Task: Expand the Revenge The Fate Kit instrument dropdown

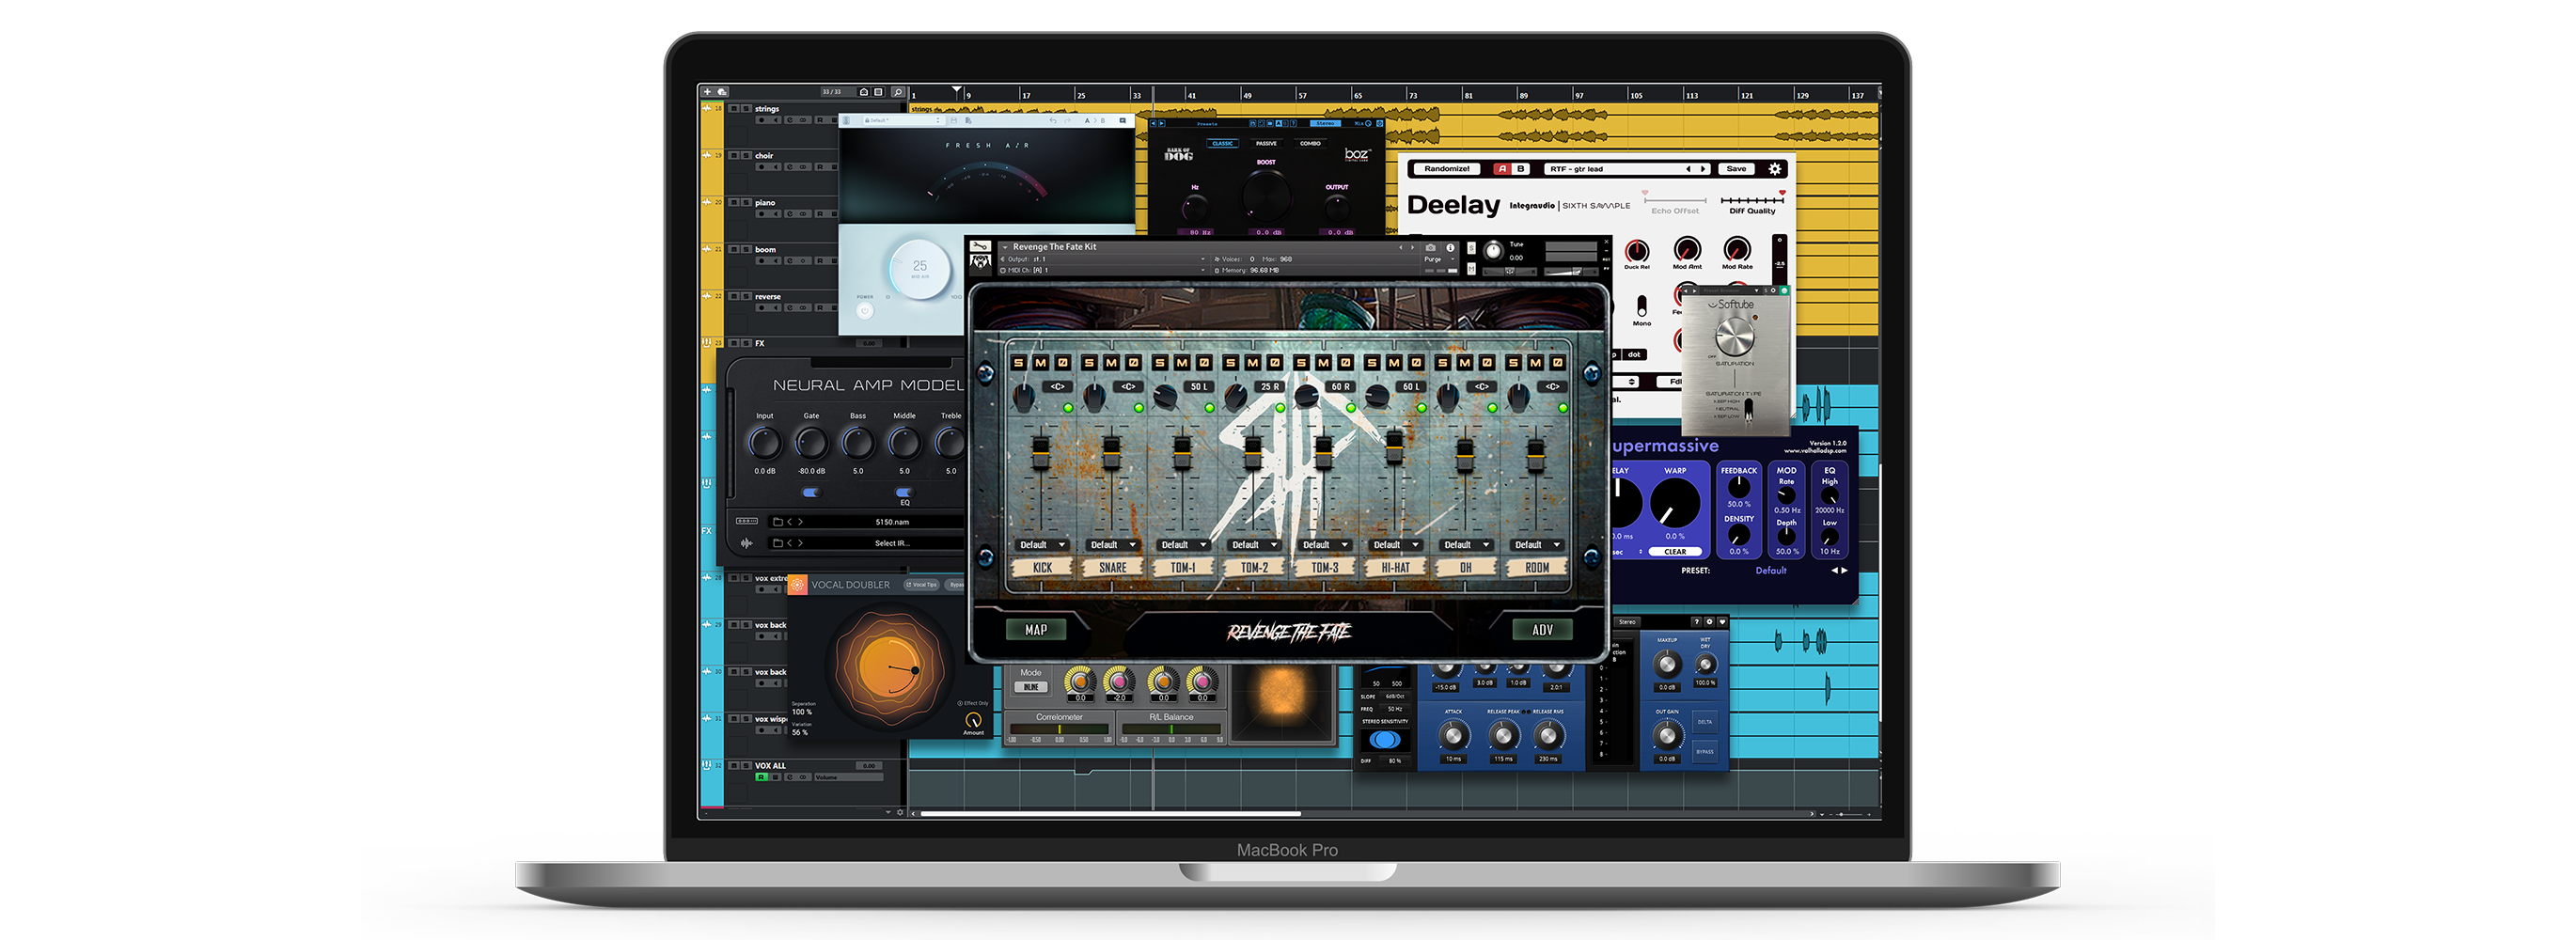Action: click(1005, 247)
